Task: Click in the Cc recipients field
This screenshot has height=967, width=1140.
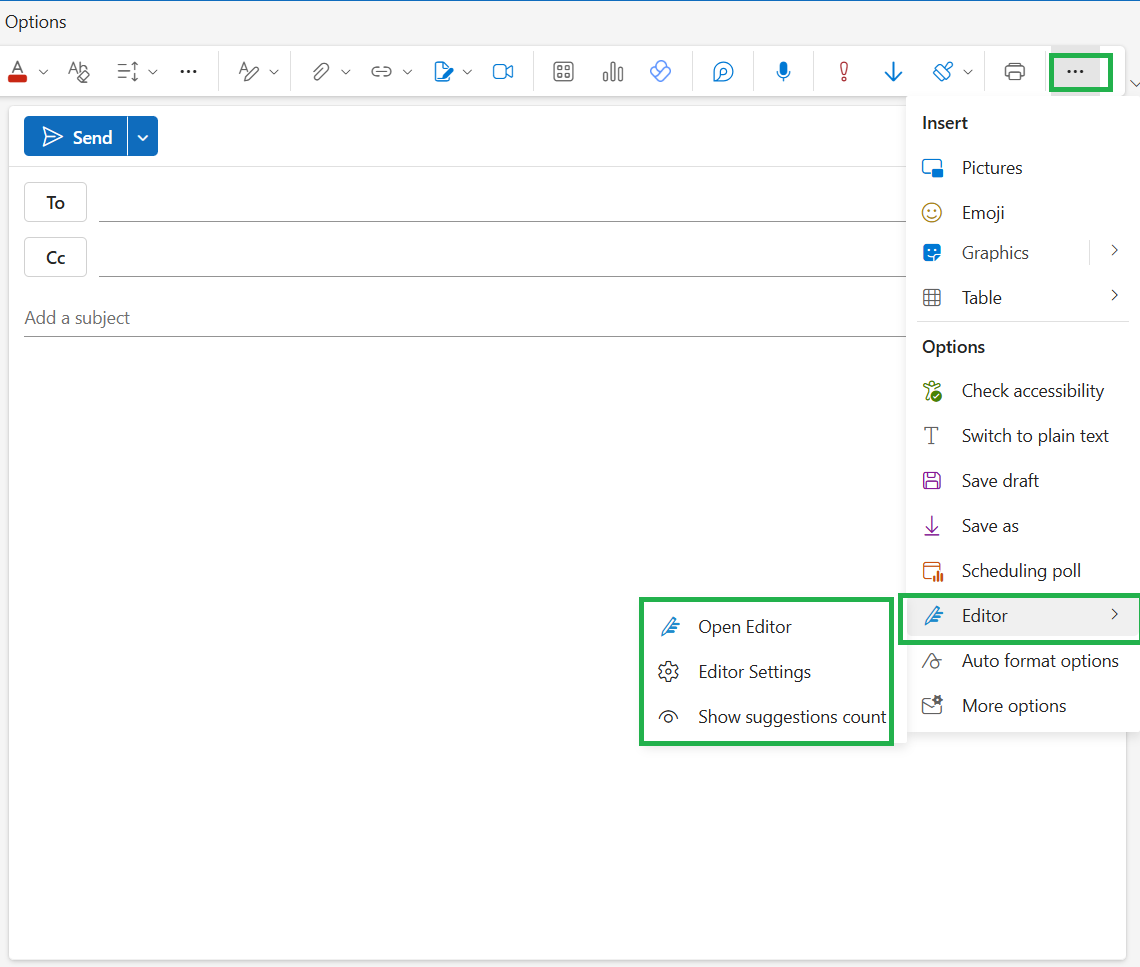Action: pos(502,257)
